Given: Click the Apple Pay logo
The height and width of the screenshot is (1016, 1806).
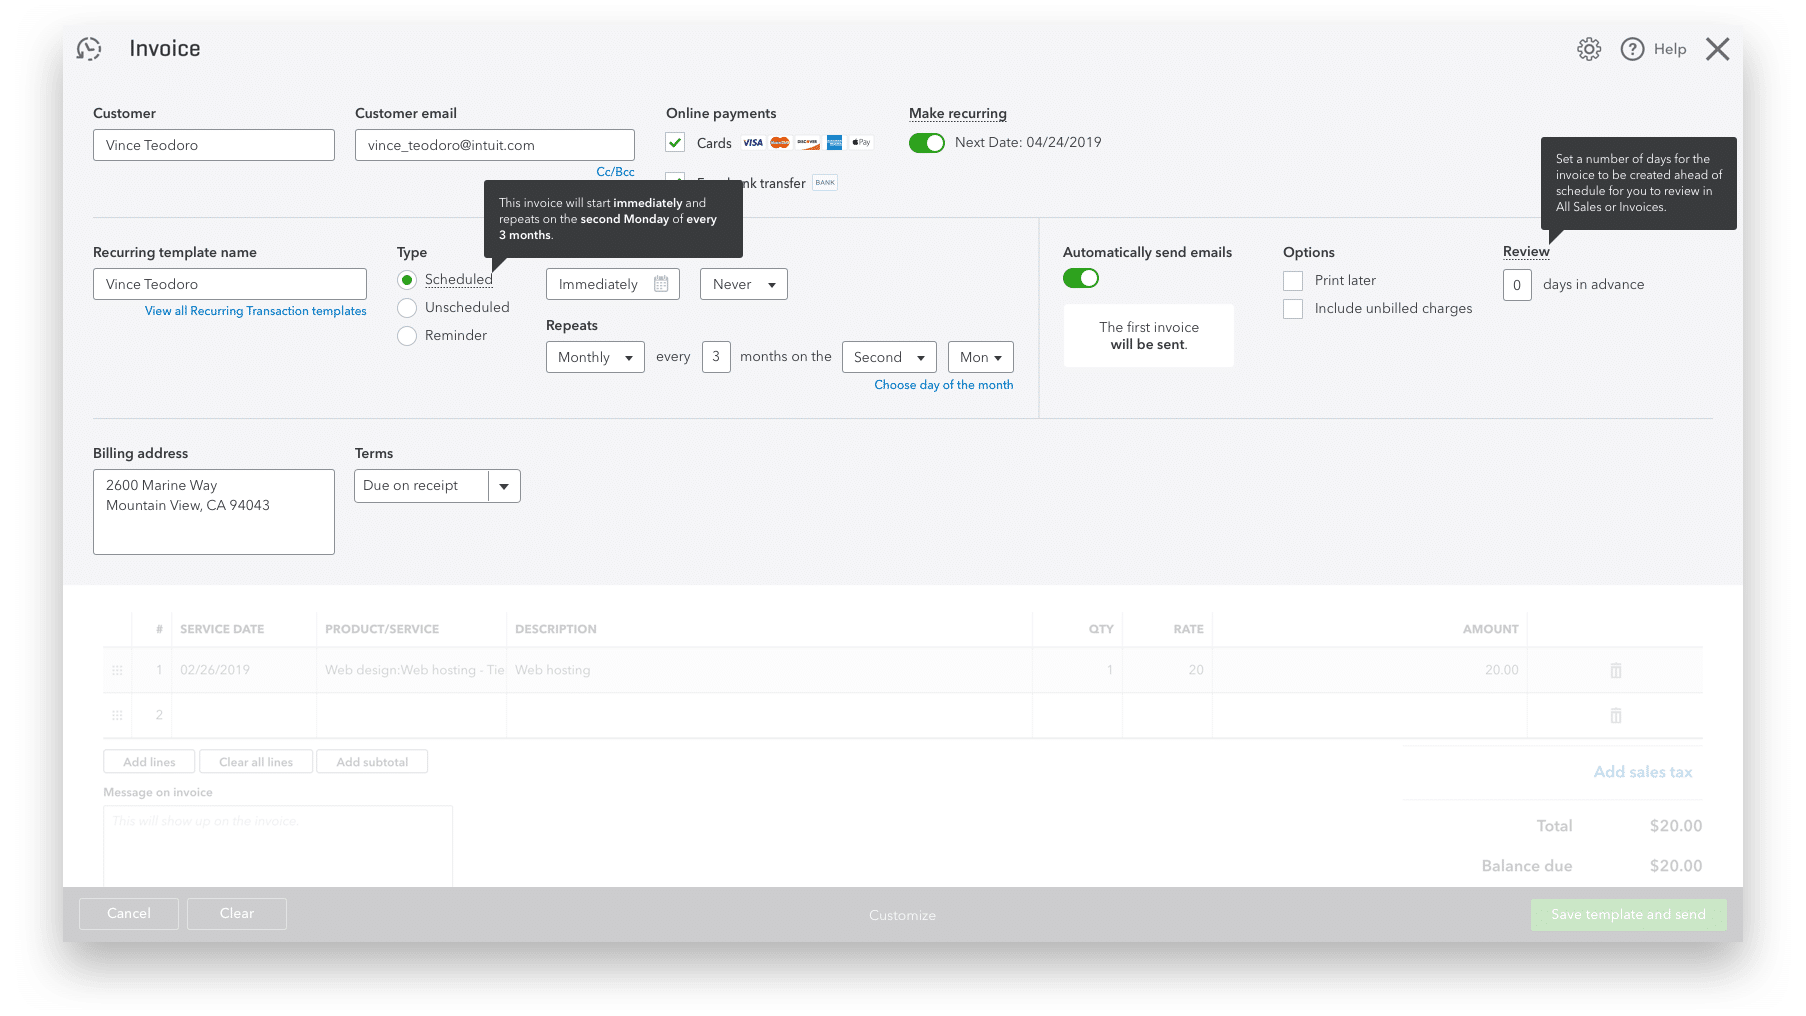Looking at the screenshot, I should coord(862,143).
